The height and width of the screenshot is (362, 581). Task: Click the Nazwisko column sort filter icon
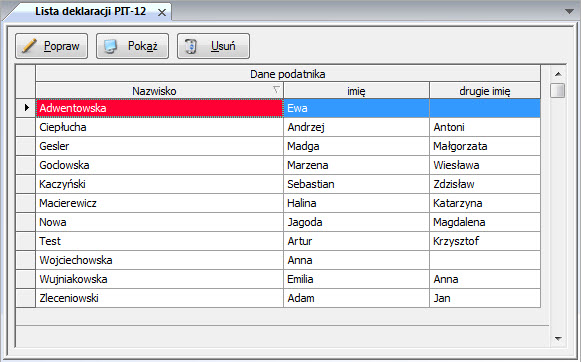(x=276, y=89)
